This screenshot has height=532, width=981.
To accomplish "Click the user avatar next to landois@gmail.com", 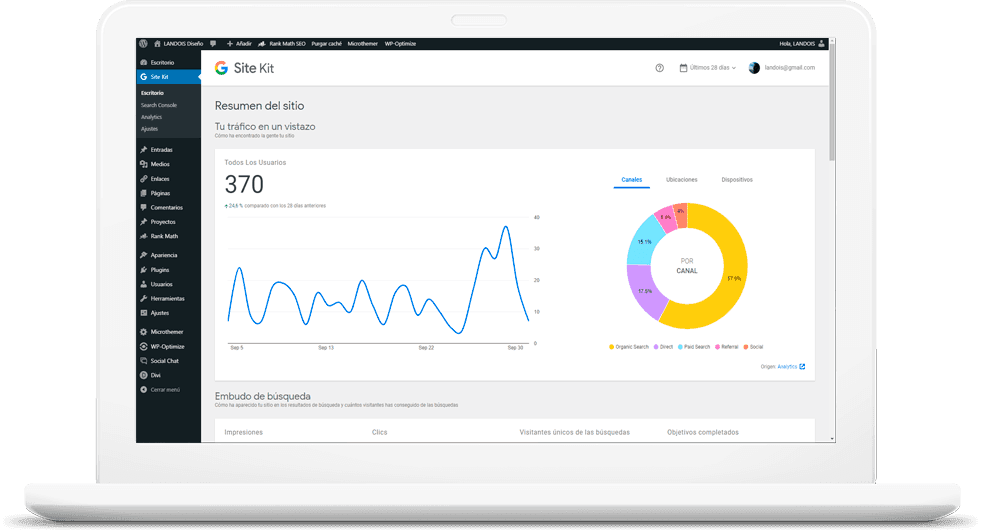I will [x=755, y=68].
